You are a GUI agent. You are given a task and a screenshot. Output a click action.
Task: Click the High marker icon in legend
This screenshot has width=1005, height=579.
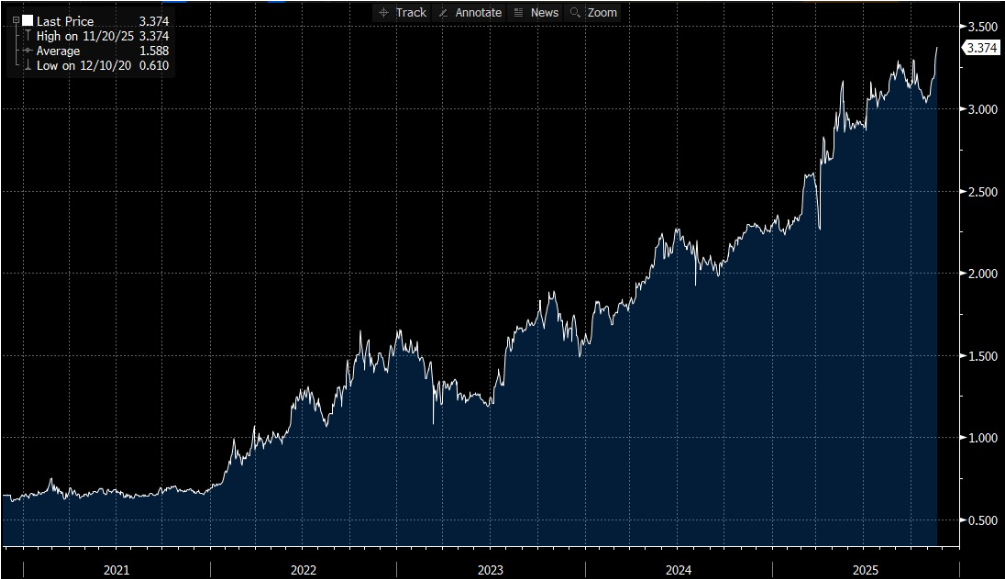tap(26, 36)
